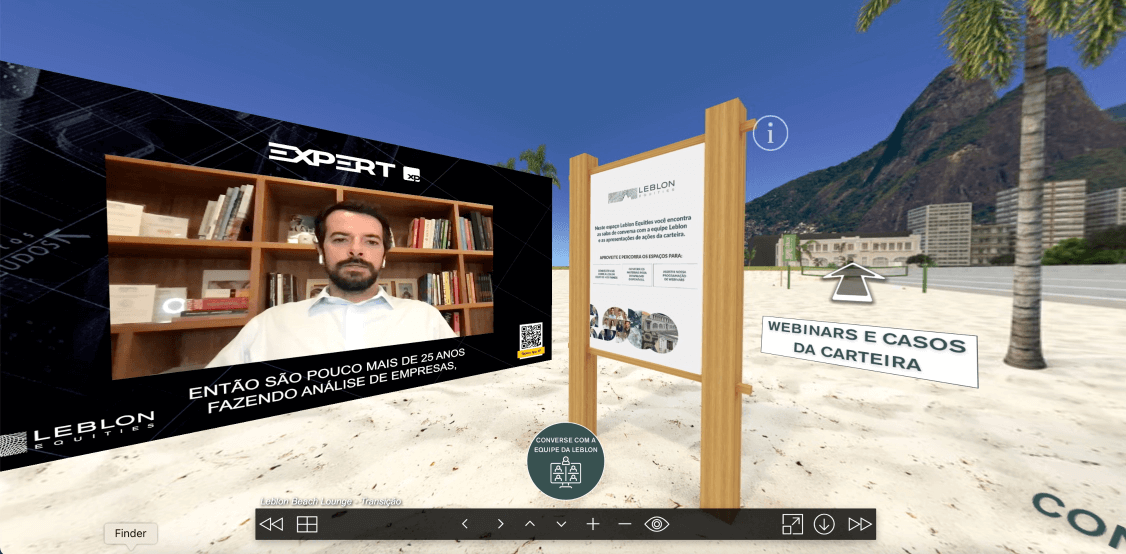Viewport: 1126px width, 554px height.
Task: Go to previous scene with double-left arrows
Action: (271, 524)
